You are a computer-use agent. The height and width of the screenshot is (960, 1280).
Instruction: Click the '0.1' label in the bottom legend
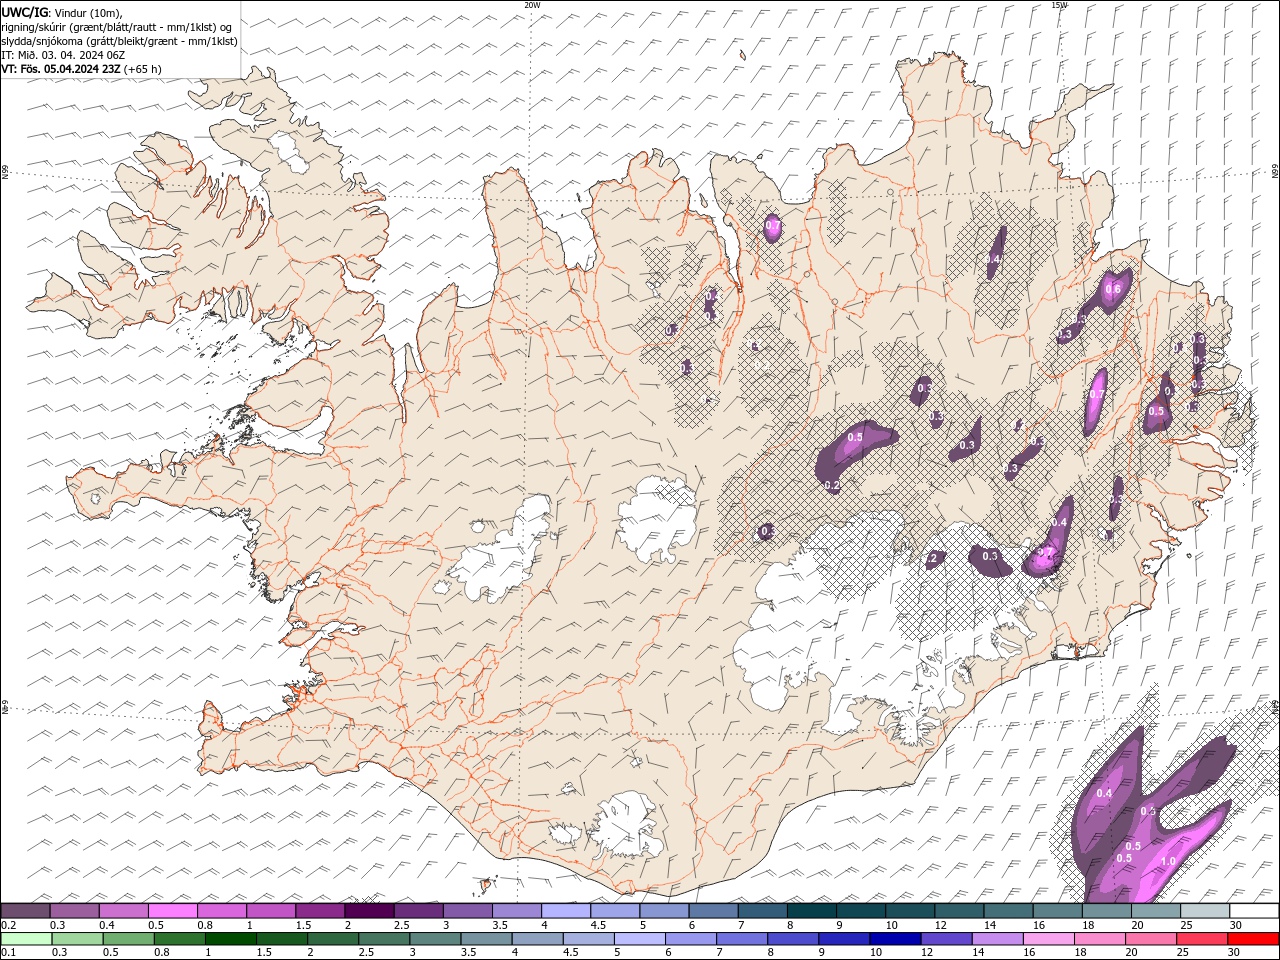(8, 953)
